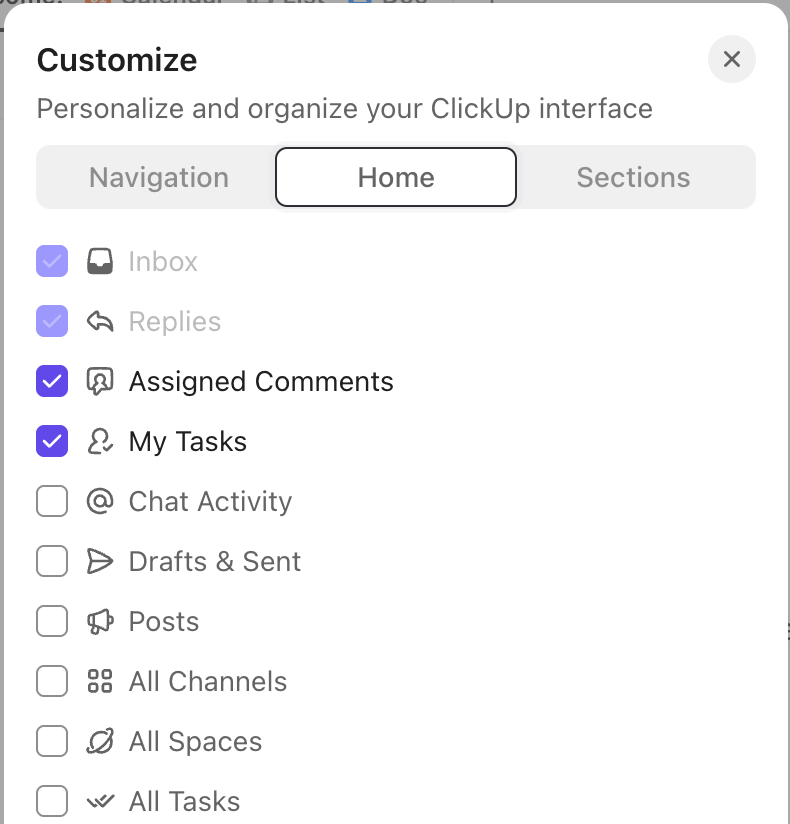Click the All Channels grid icon
Image resolution: width=790 pixels, height=824 pixels.
[x=100, y=682]
